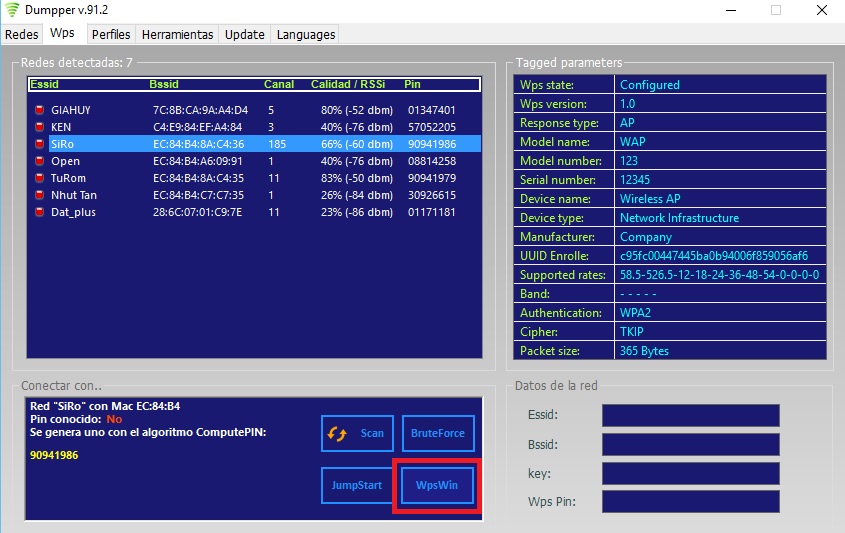Click the red lock icon beside GIAHUY
The image size is (845, 533).
39,110
